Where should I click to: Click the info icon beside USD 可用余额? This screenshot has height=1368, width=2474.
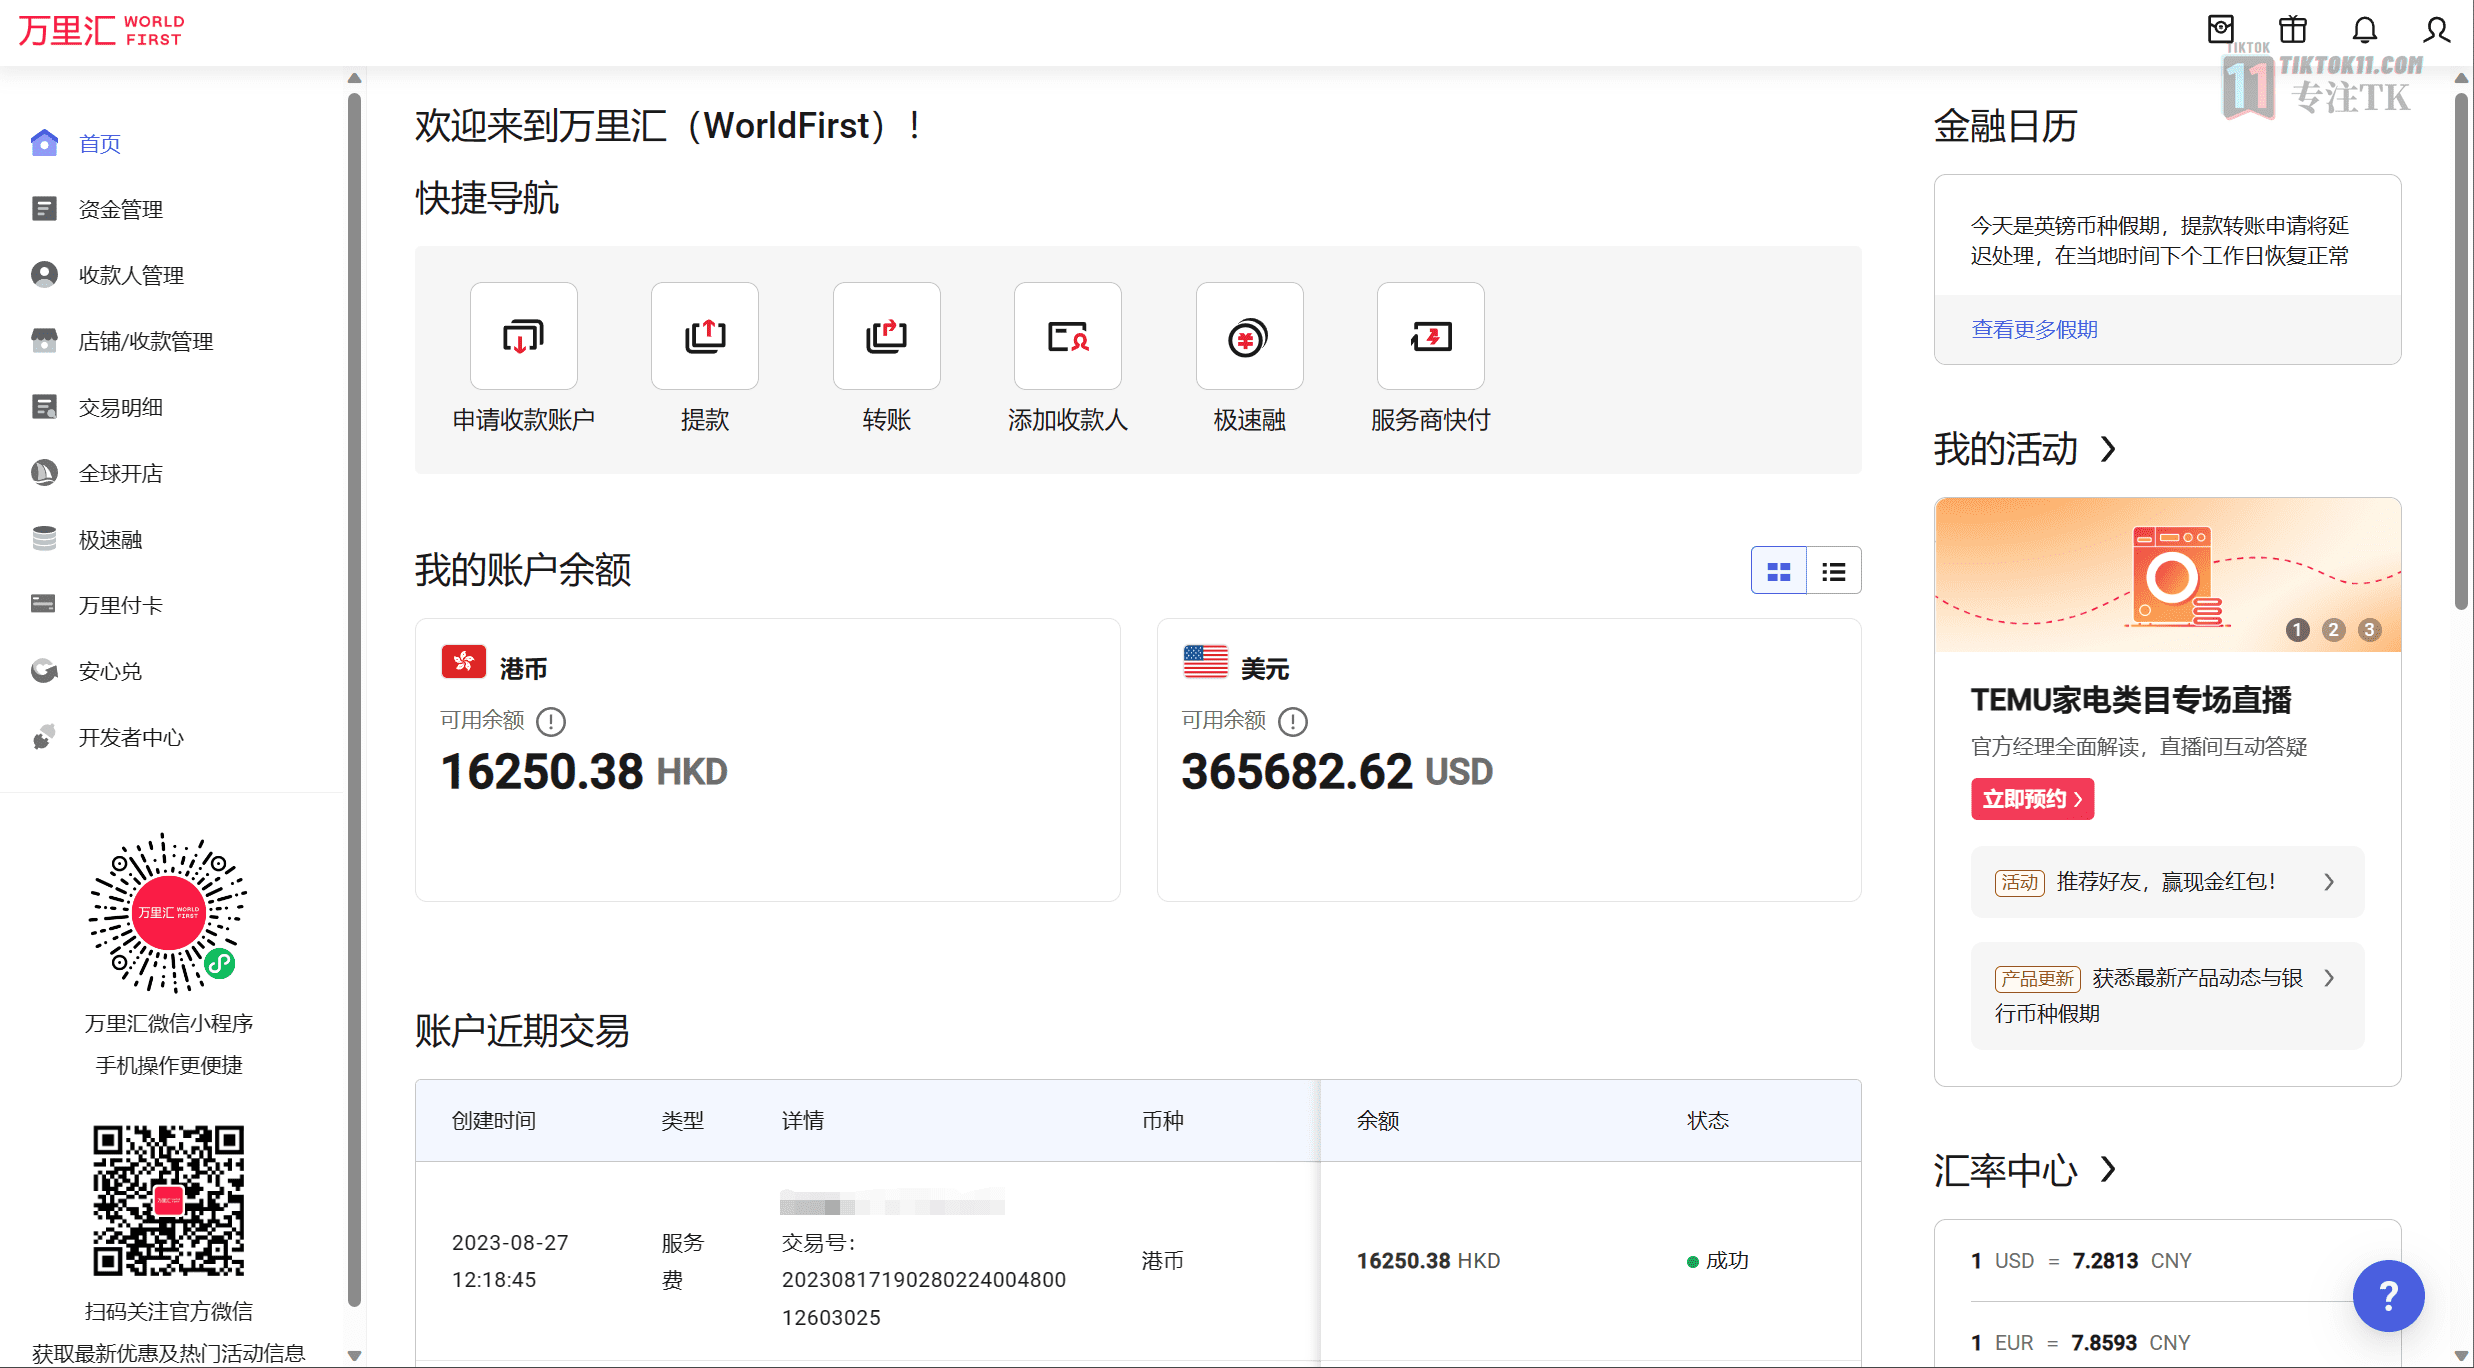[x=1293, y=721]
